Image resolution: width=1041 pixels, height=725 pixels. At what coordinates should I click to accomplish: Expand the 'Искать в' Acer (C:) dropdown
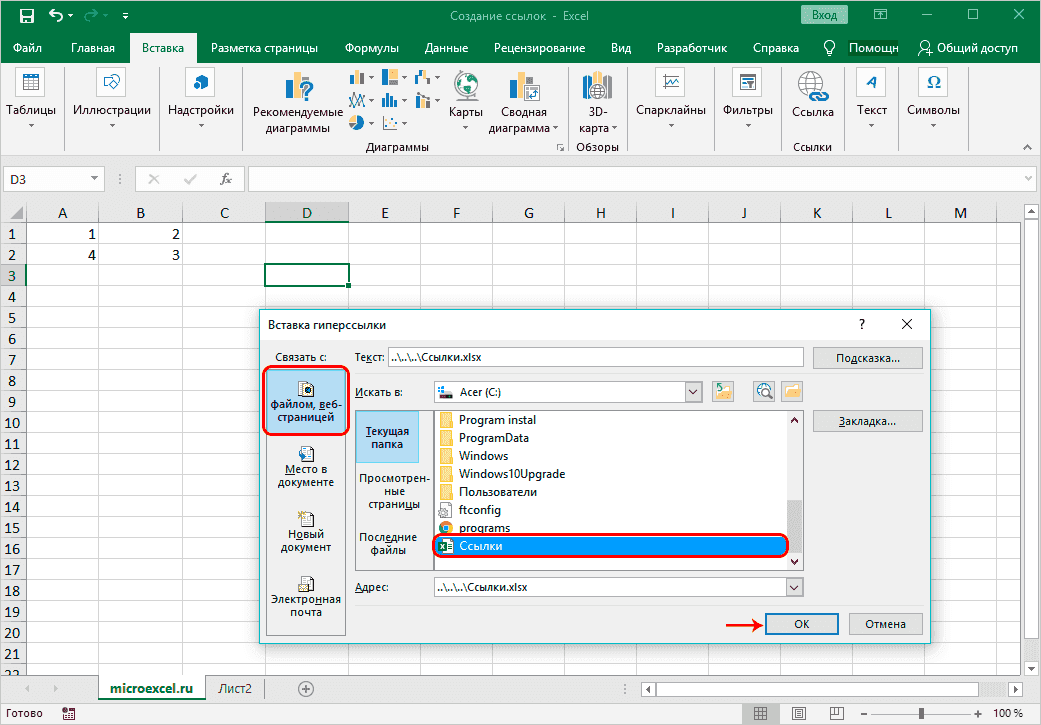tap(693, 392)
